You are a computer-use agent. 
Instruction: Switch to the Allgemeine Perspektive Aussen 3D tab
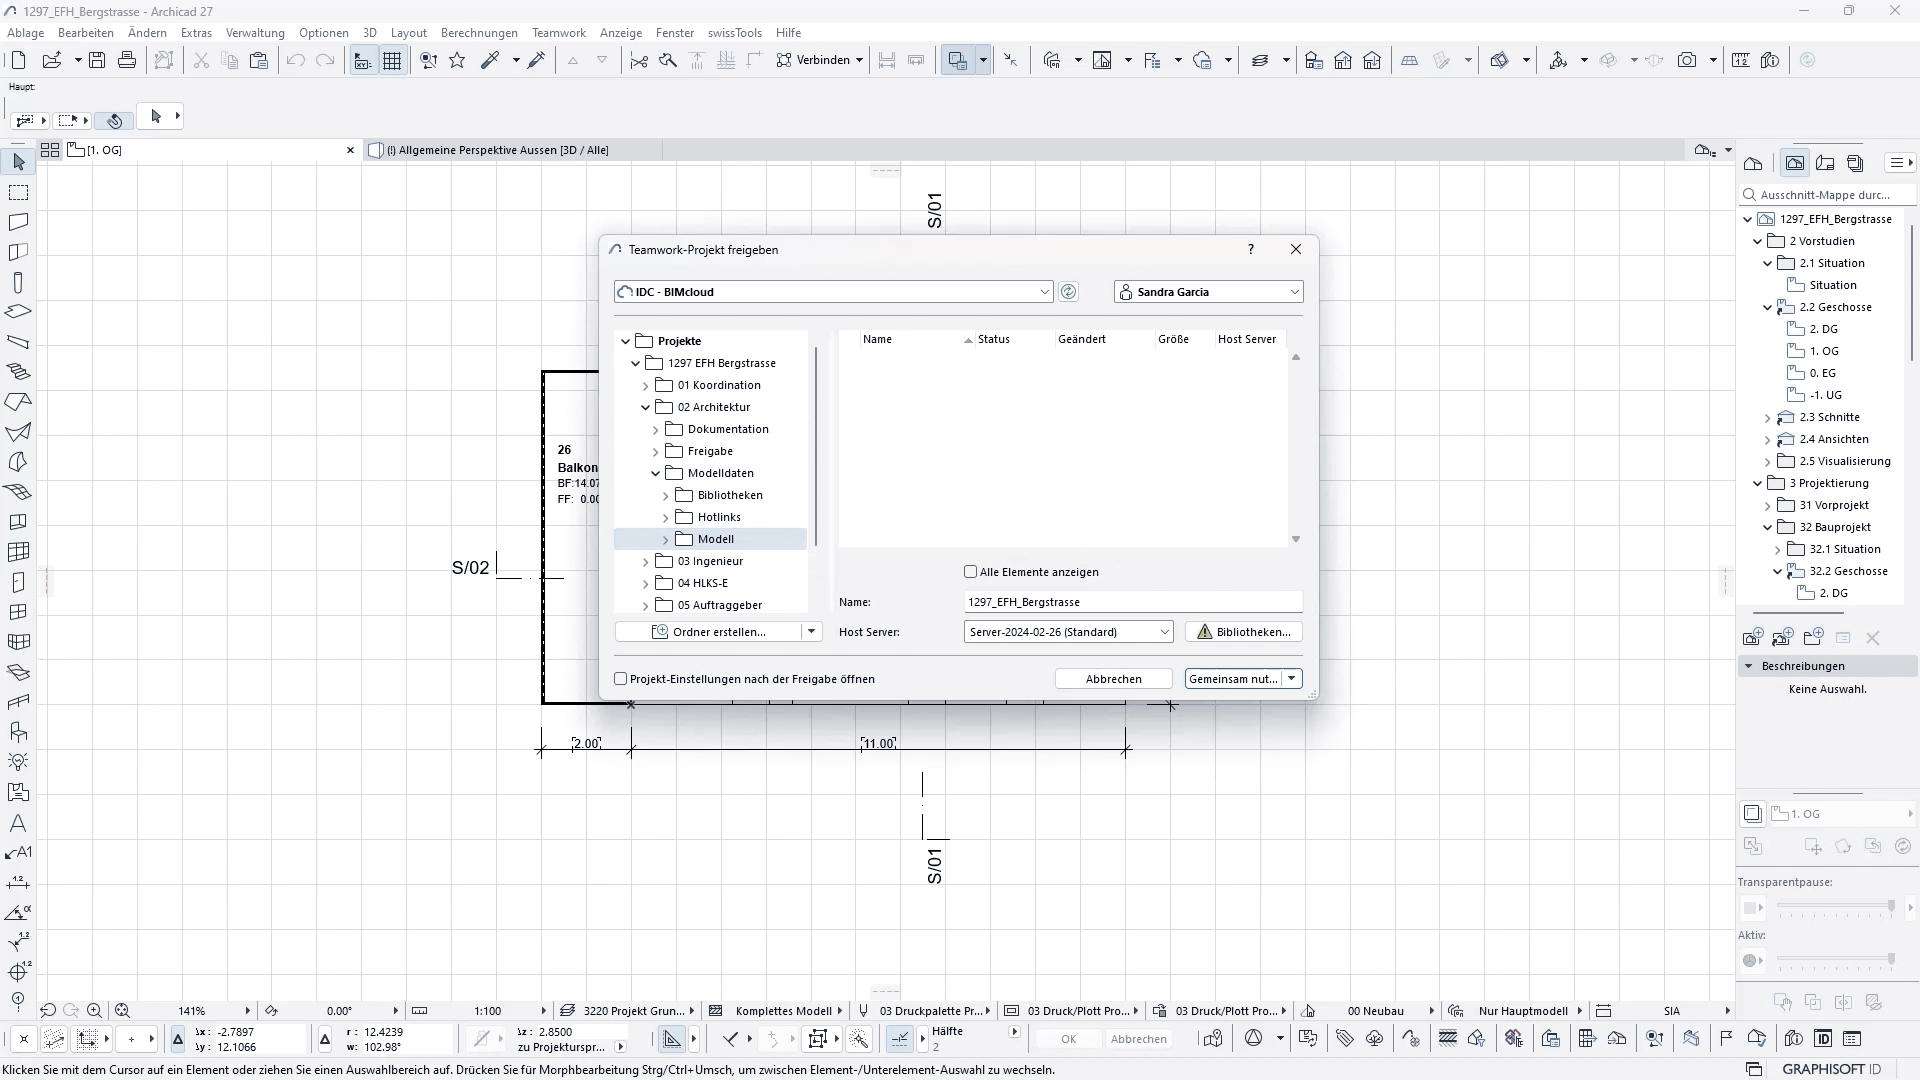point(511,150)
